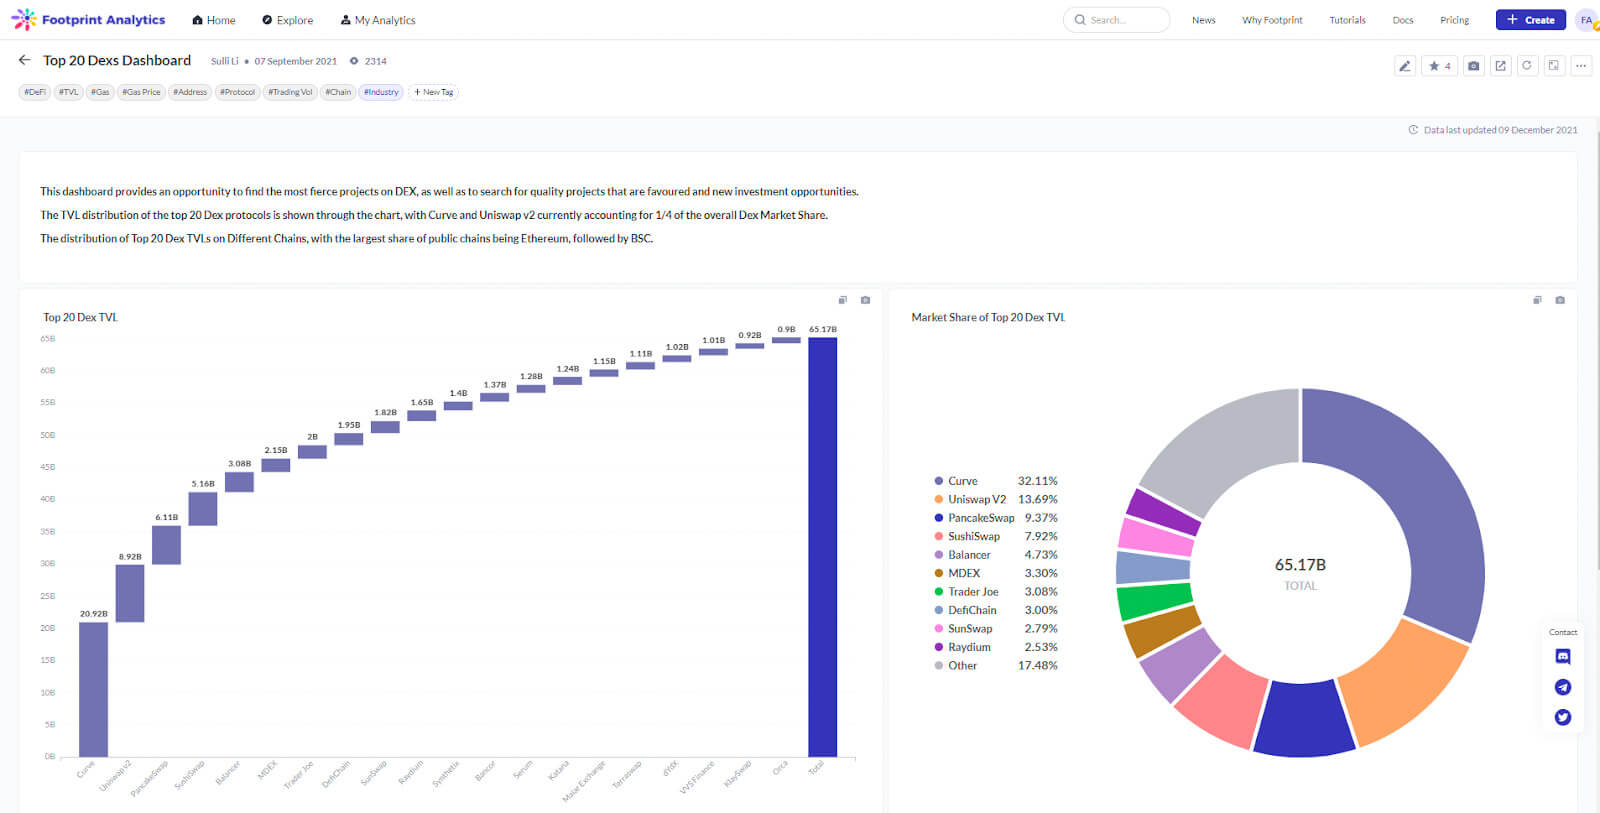Image resolution: width=1600 pixels, height=813 pixels.
Task: Open the FA user avatar menu
Action: tap(1586, 20)
